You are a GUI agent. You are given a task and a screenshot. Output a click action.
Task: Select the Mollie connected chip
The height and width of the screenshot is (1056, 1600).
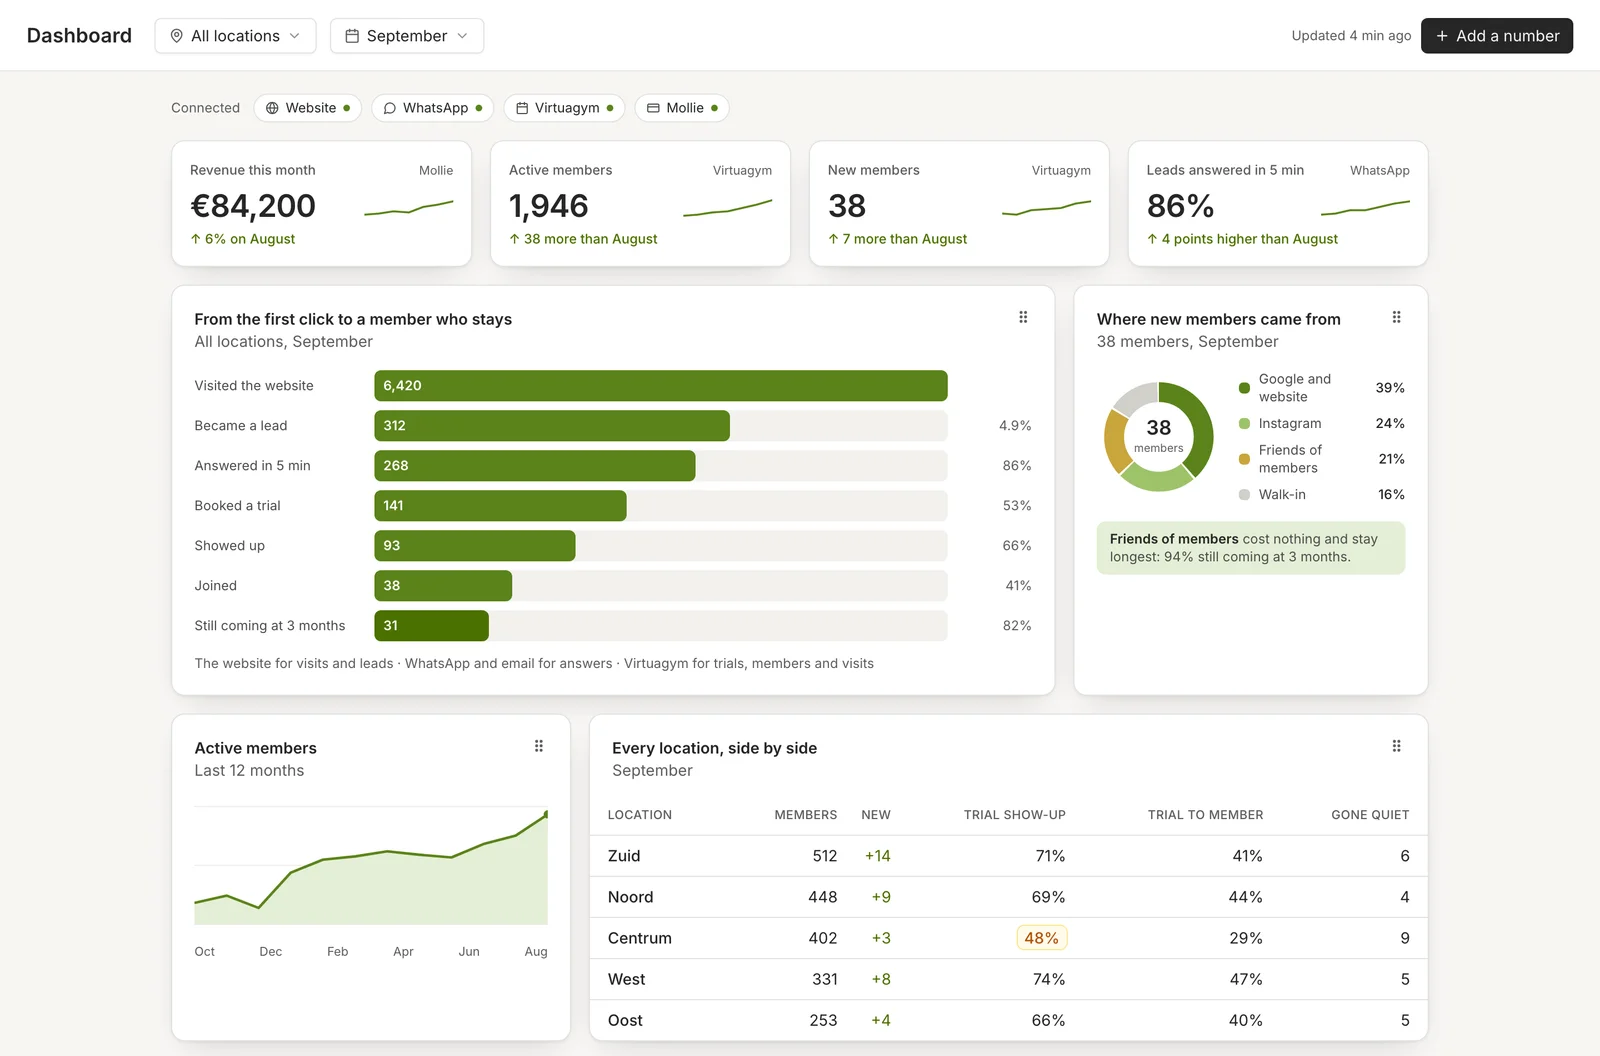682,108
